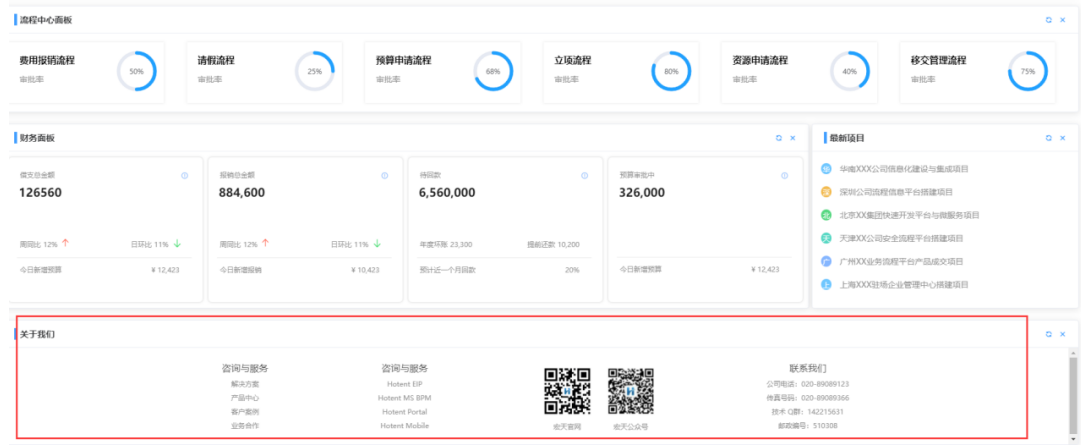Click green down arrow on 借支总金额 card
Screen dimensions: 1081x446
point(177,243)
